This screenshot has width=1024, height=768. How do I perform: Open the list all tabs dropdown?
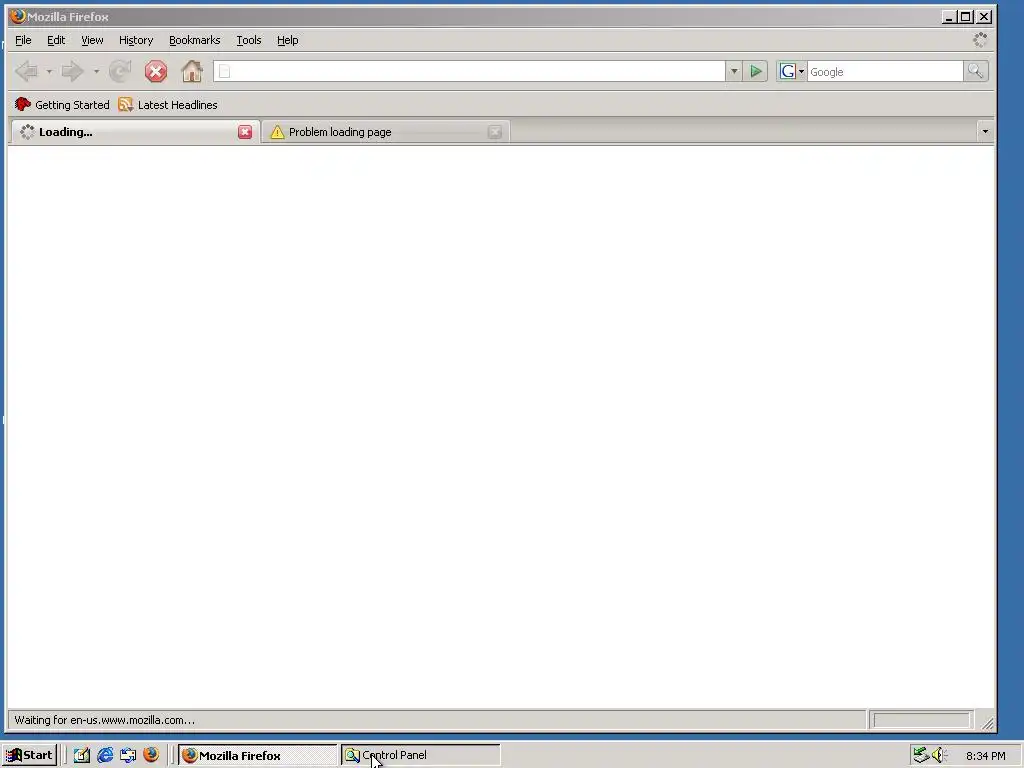985,132
